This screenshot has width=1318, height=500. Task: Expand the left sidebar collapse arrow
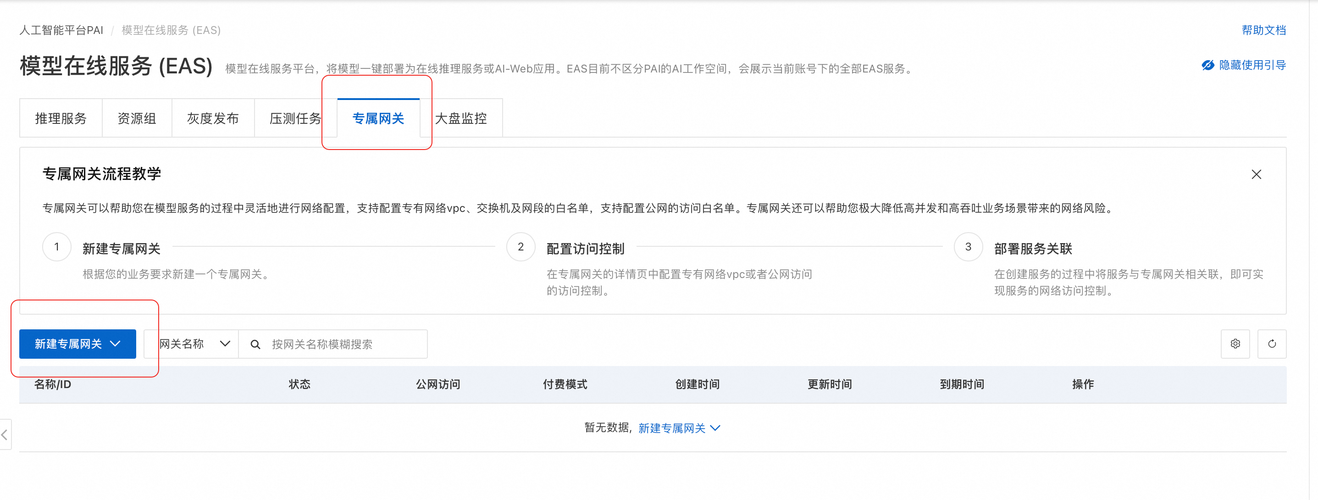5,435
